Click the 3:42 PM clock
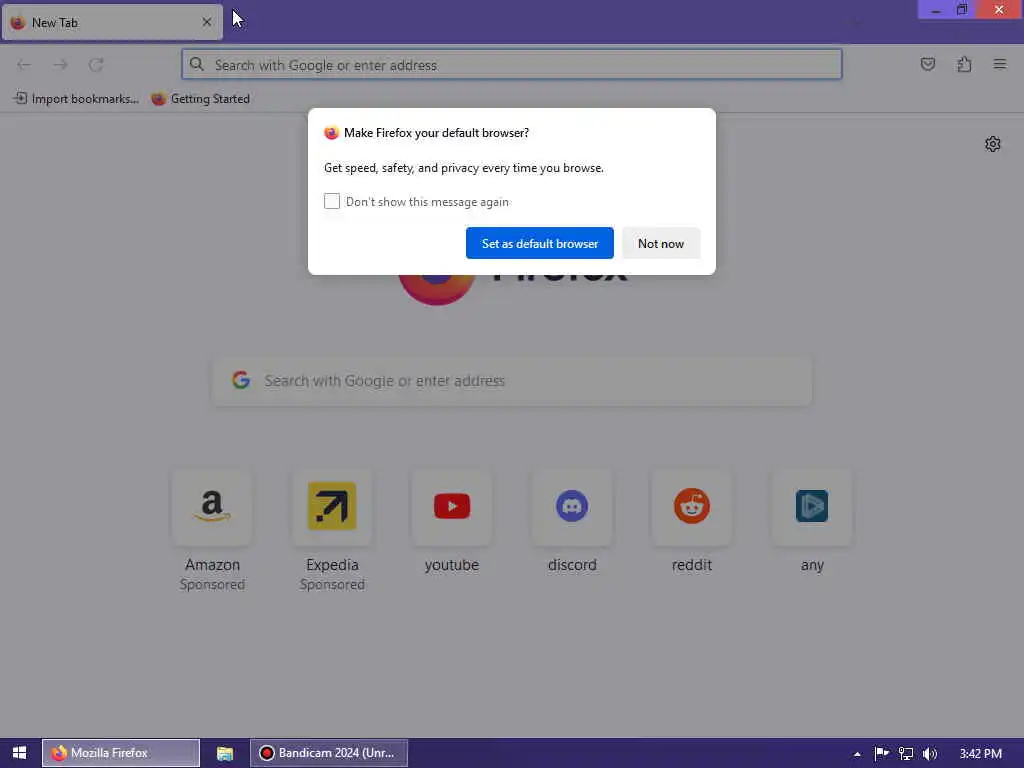The width and height of the screenshot is (1024, 768). (980, 754)
